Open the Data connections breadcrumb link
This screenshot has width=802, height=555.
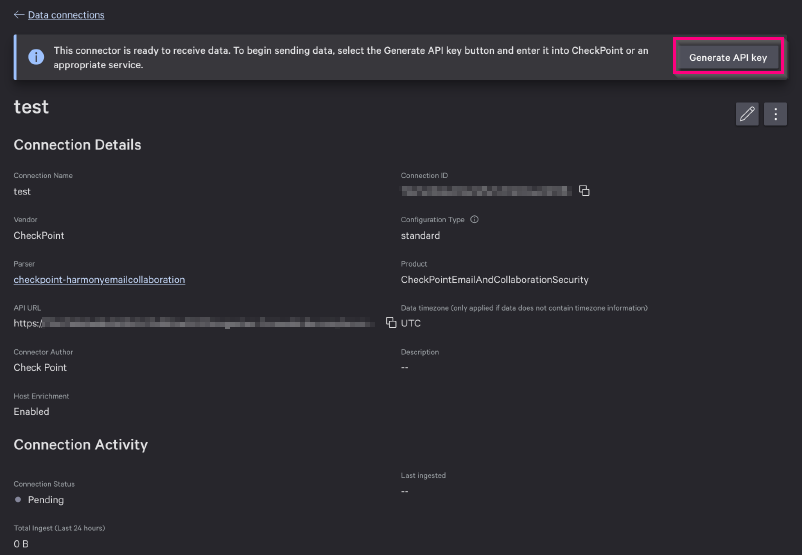[66, 15]
